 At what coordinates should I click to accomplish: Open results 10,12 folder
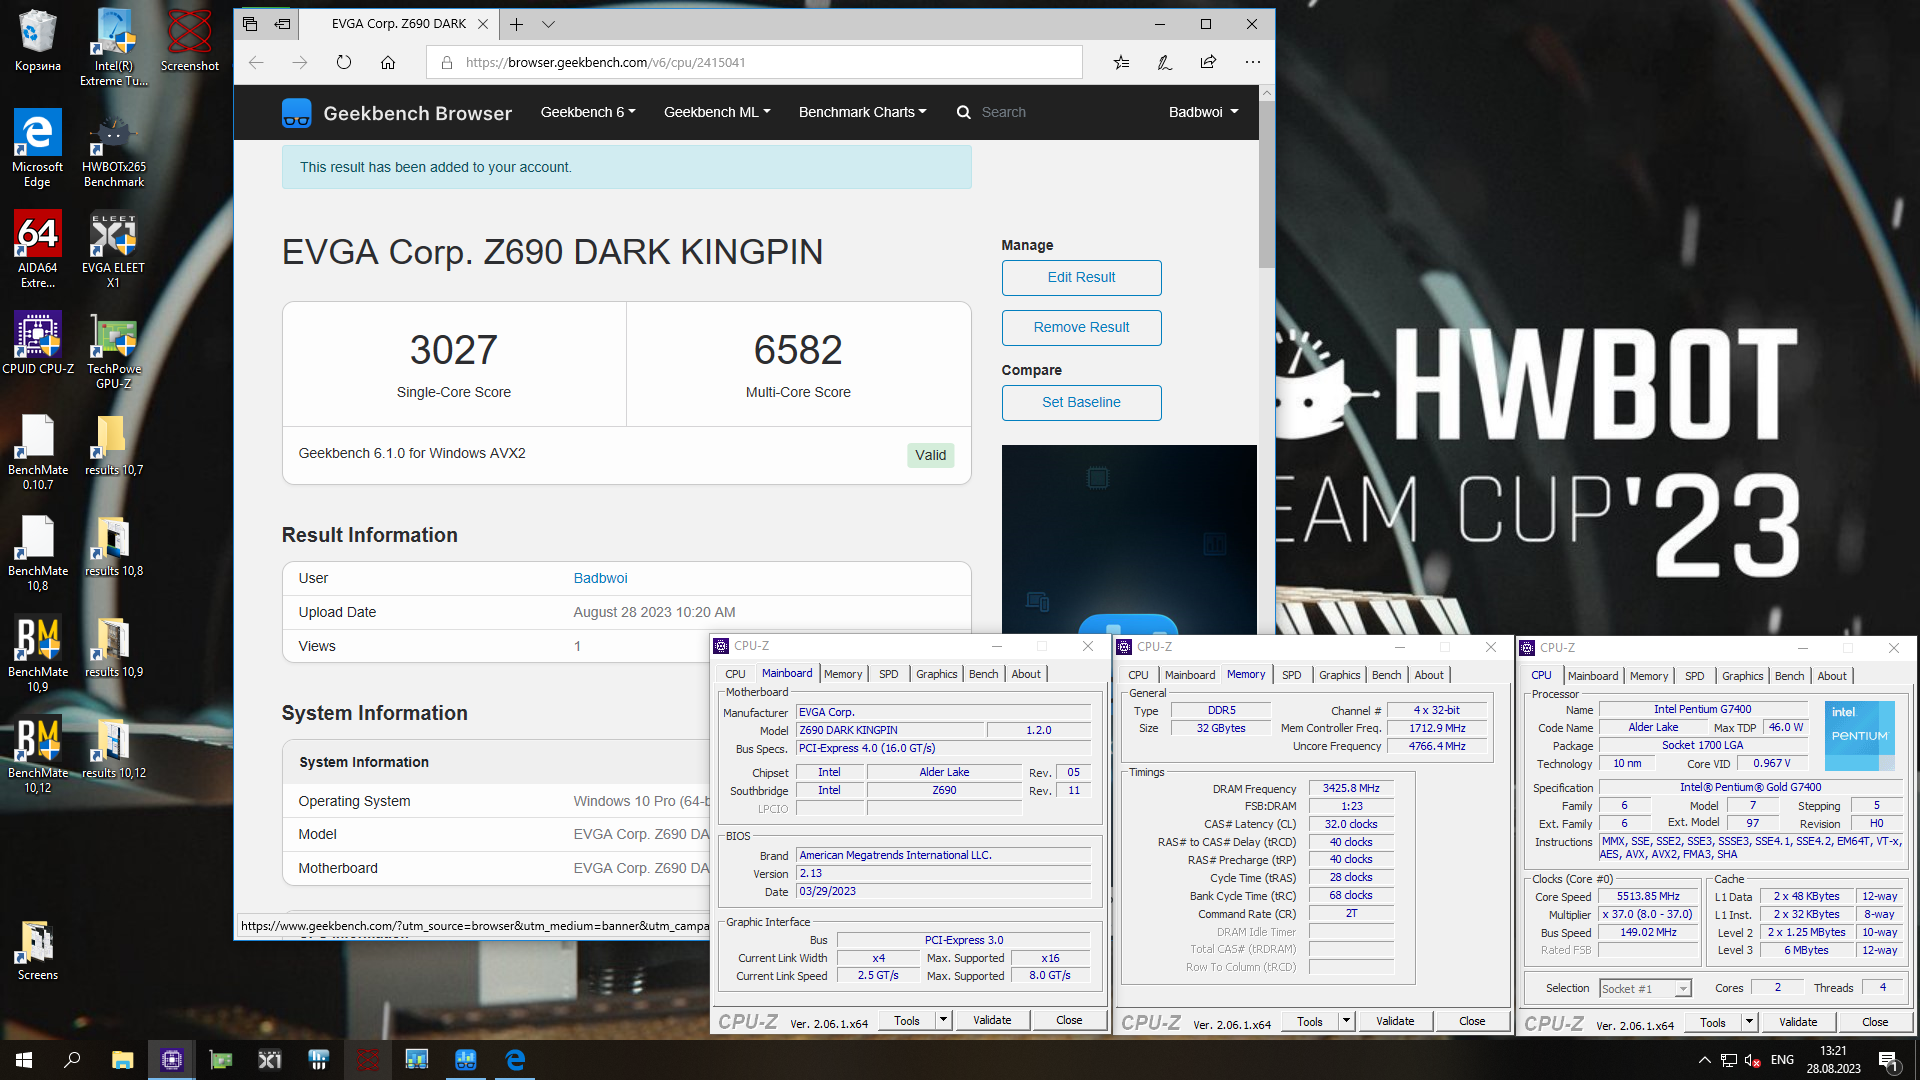(x=114, y=747)
